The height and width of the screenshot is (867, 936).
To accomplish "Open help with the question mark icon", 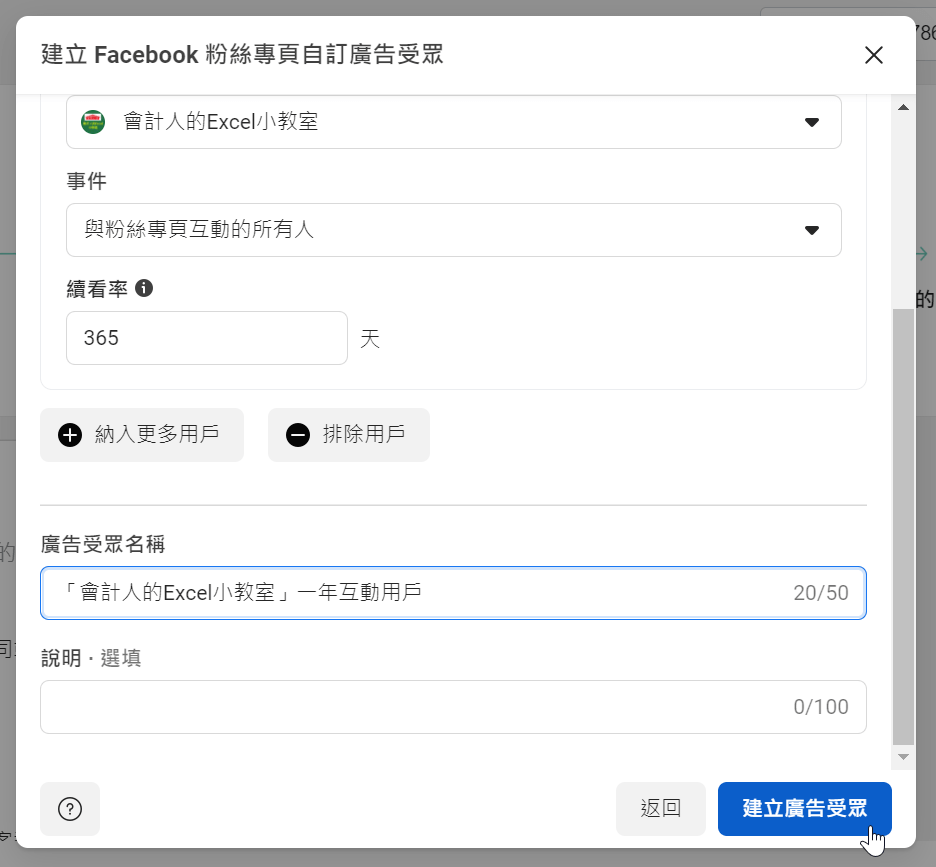I will coord(70,809).
